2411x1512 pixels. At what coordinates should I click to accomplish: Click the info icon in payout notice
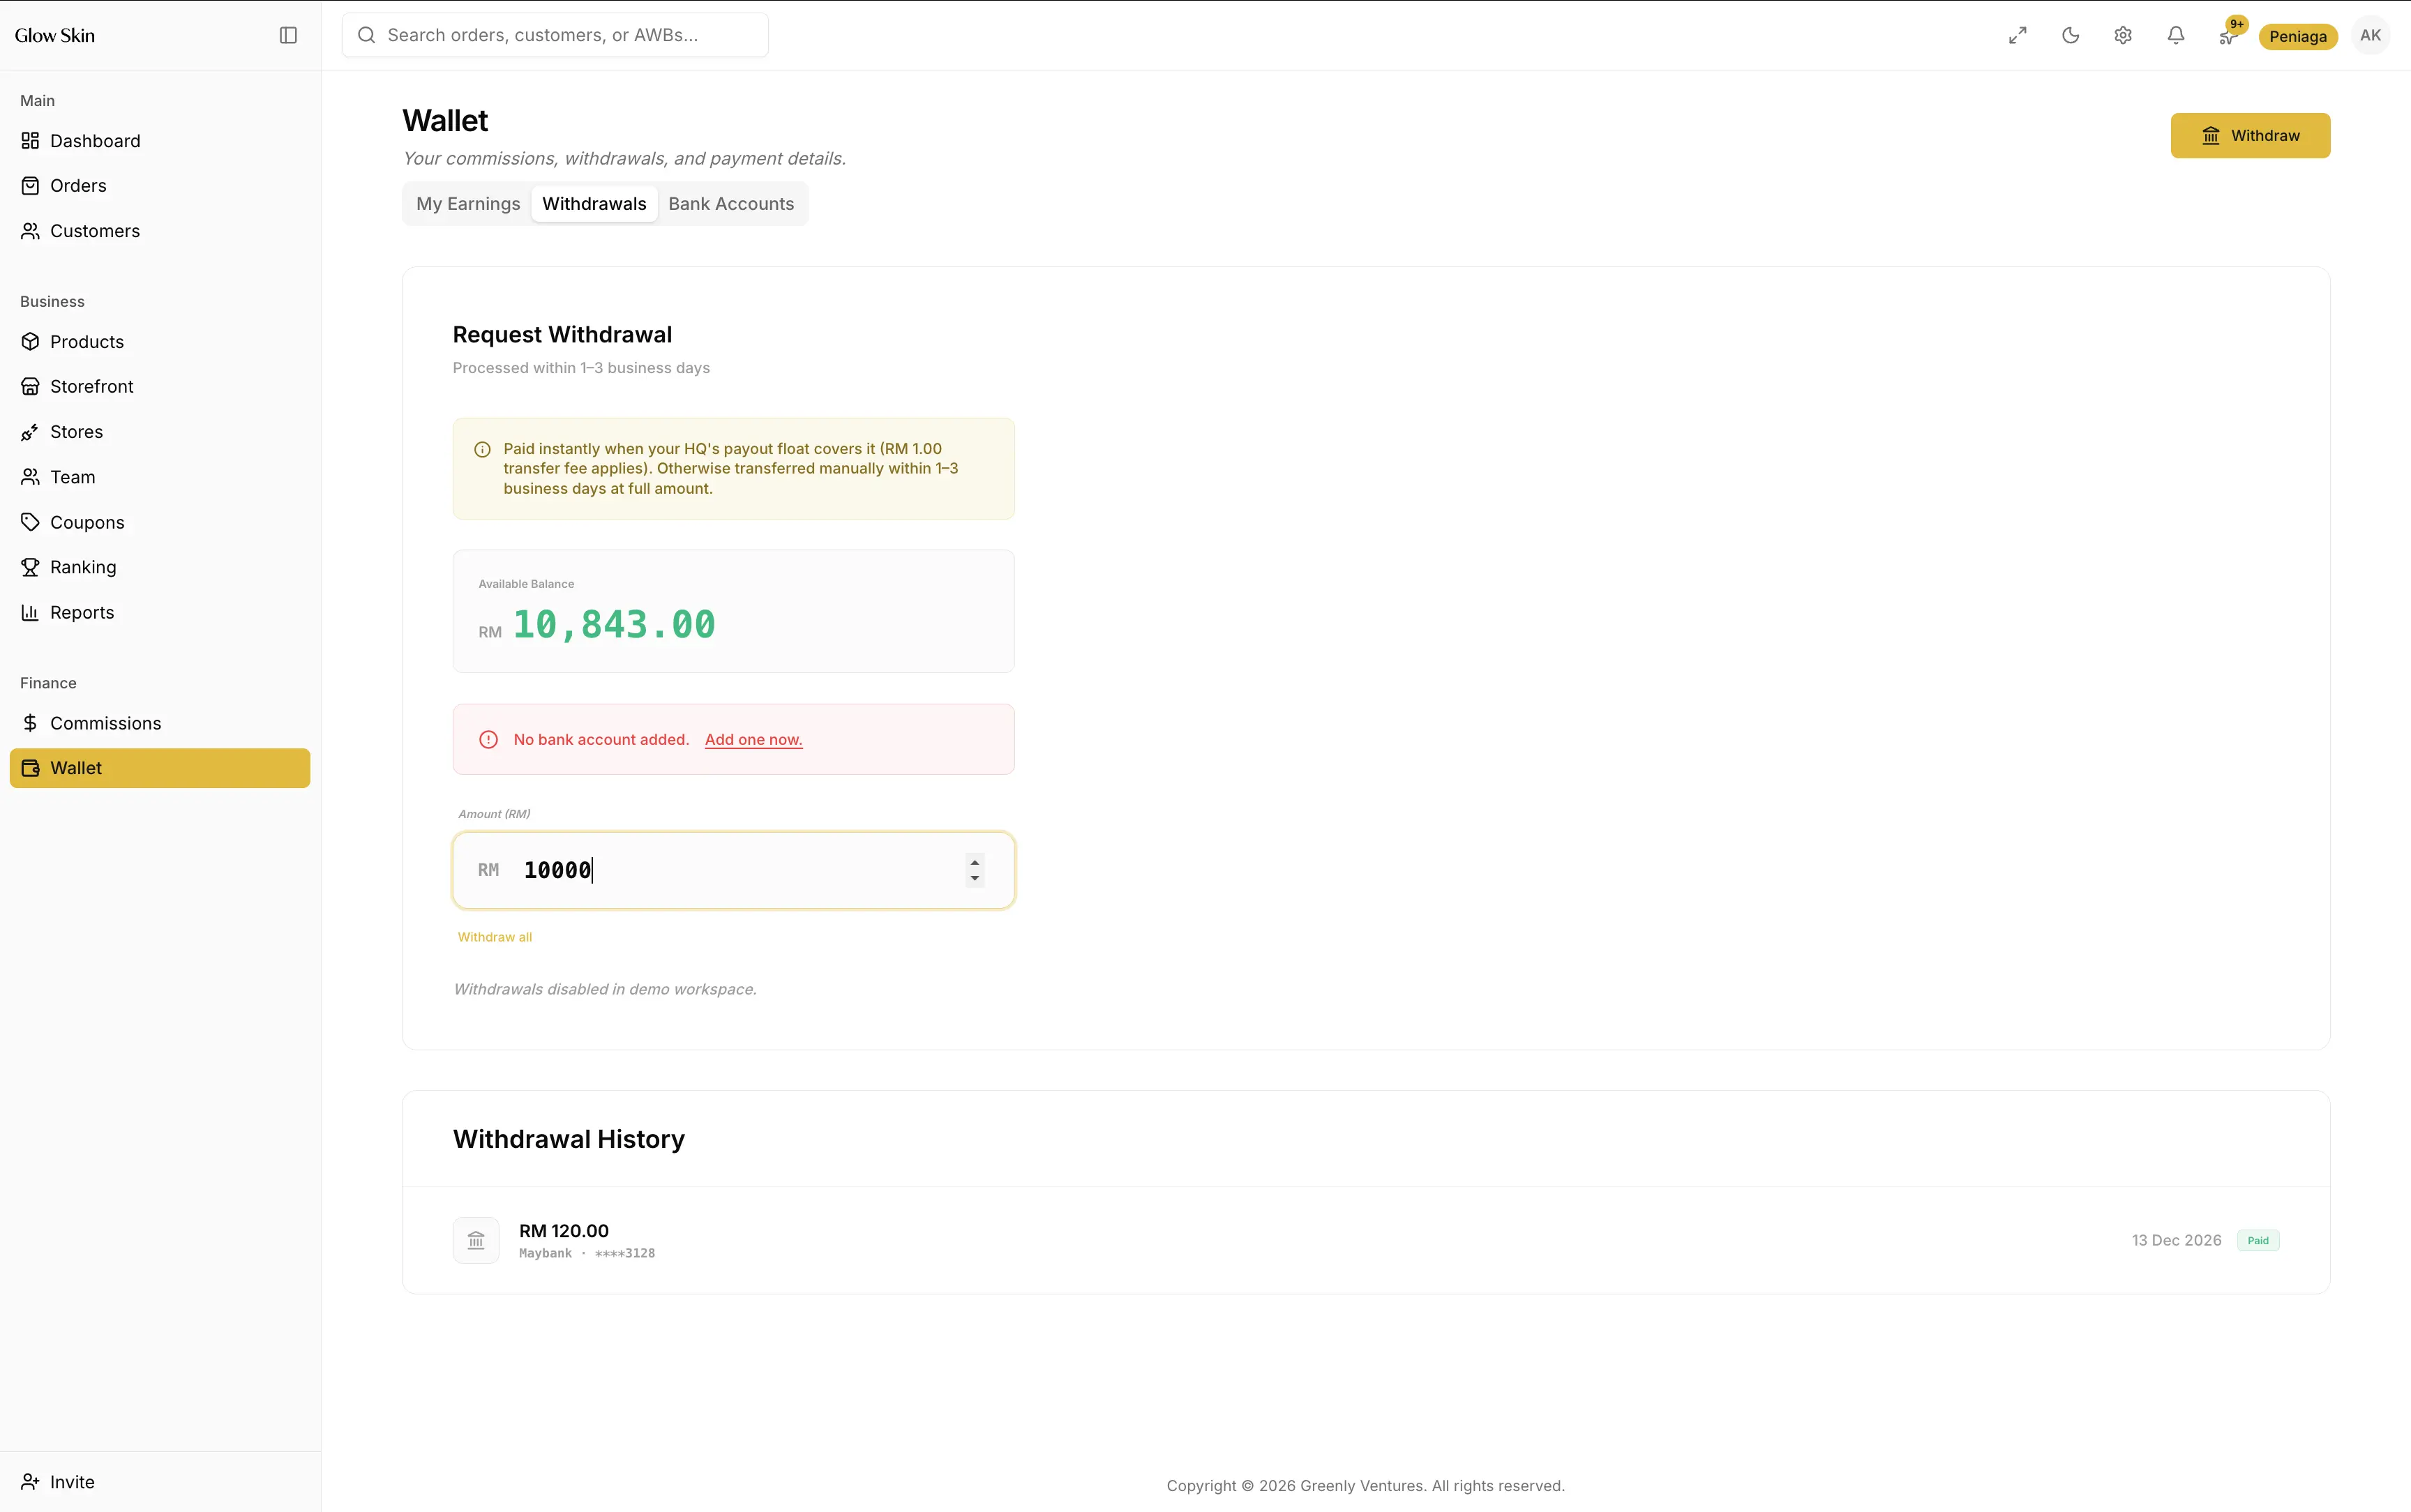[x=482, y=449]
